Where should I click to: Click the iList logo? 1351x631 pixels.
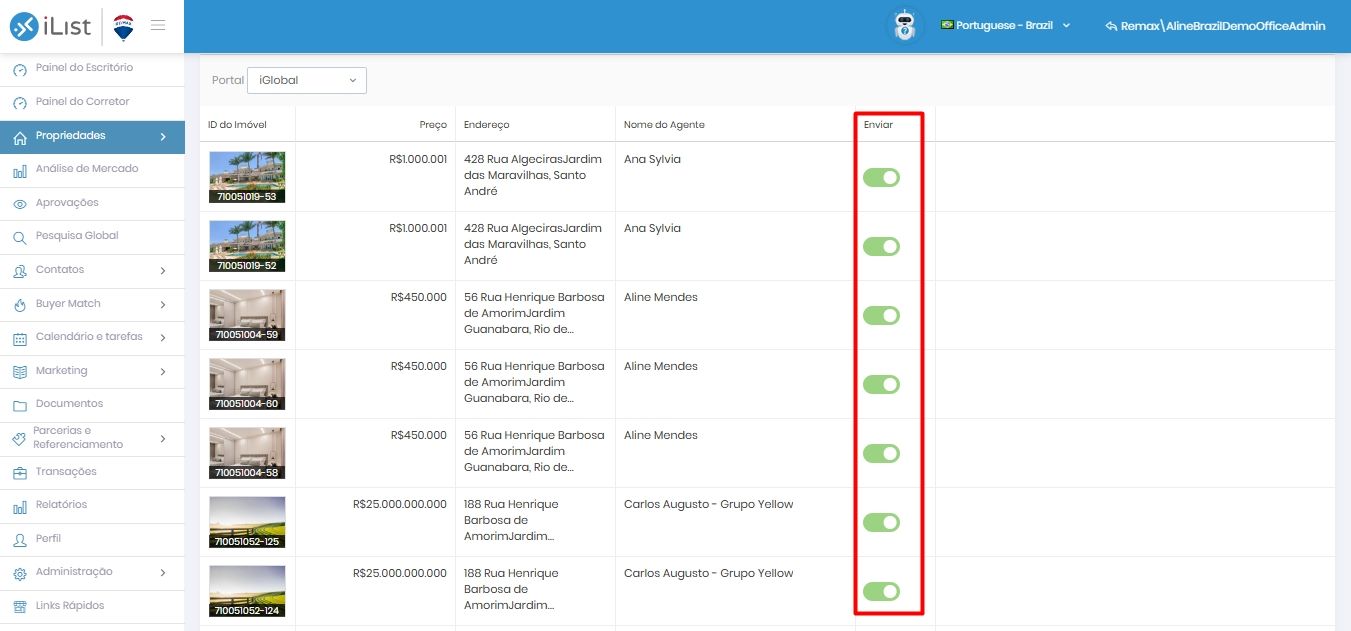click(50, 27)
